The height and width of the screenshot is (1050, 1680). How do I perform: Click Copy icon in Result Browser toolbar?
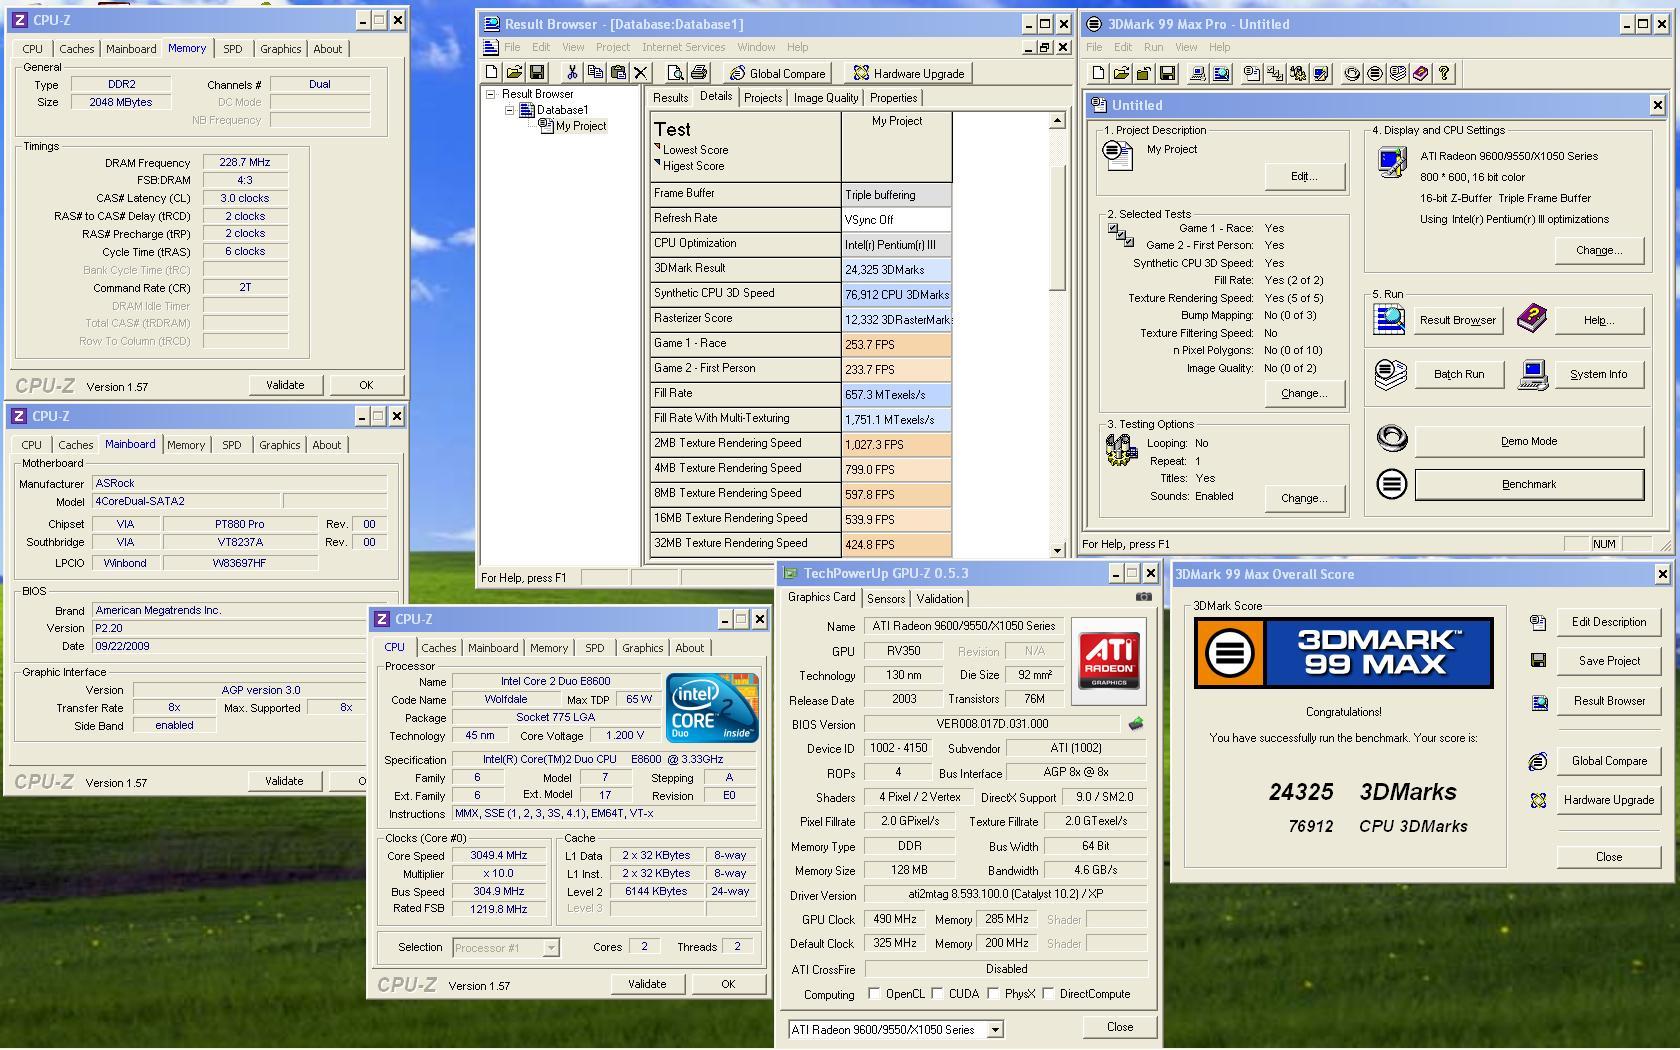tap(595, 72)
